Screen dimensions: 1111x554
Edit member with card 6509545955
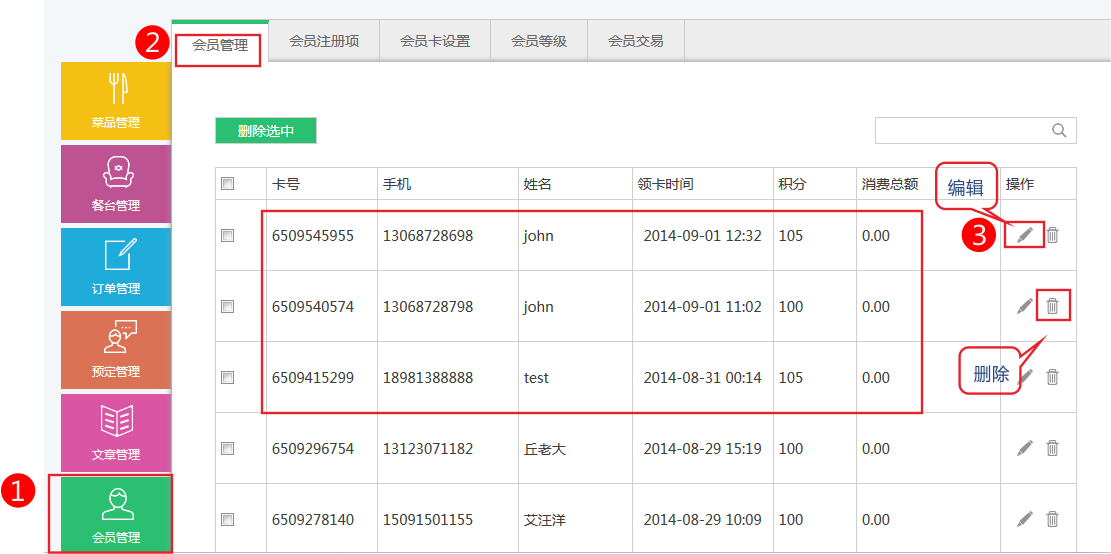(1025, 235)
